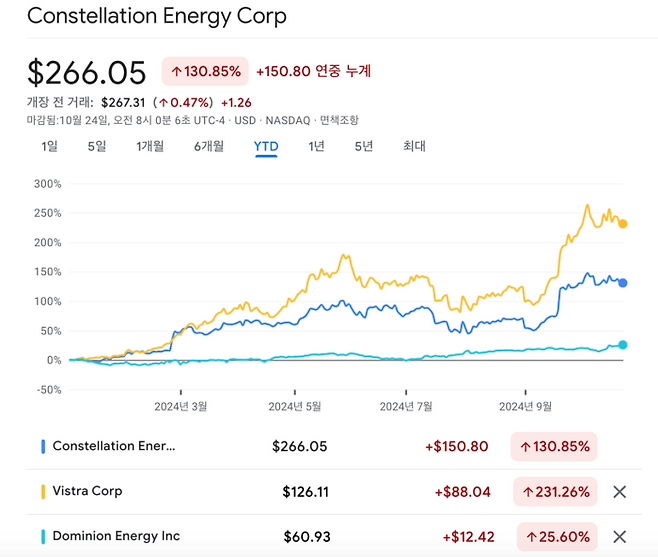The width and height of the screenshot is (658, 557).
Task: Click the Vistra yellow endpoint dot on chart
Action: pos(622,224)
